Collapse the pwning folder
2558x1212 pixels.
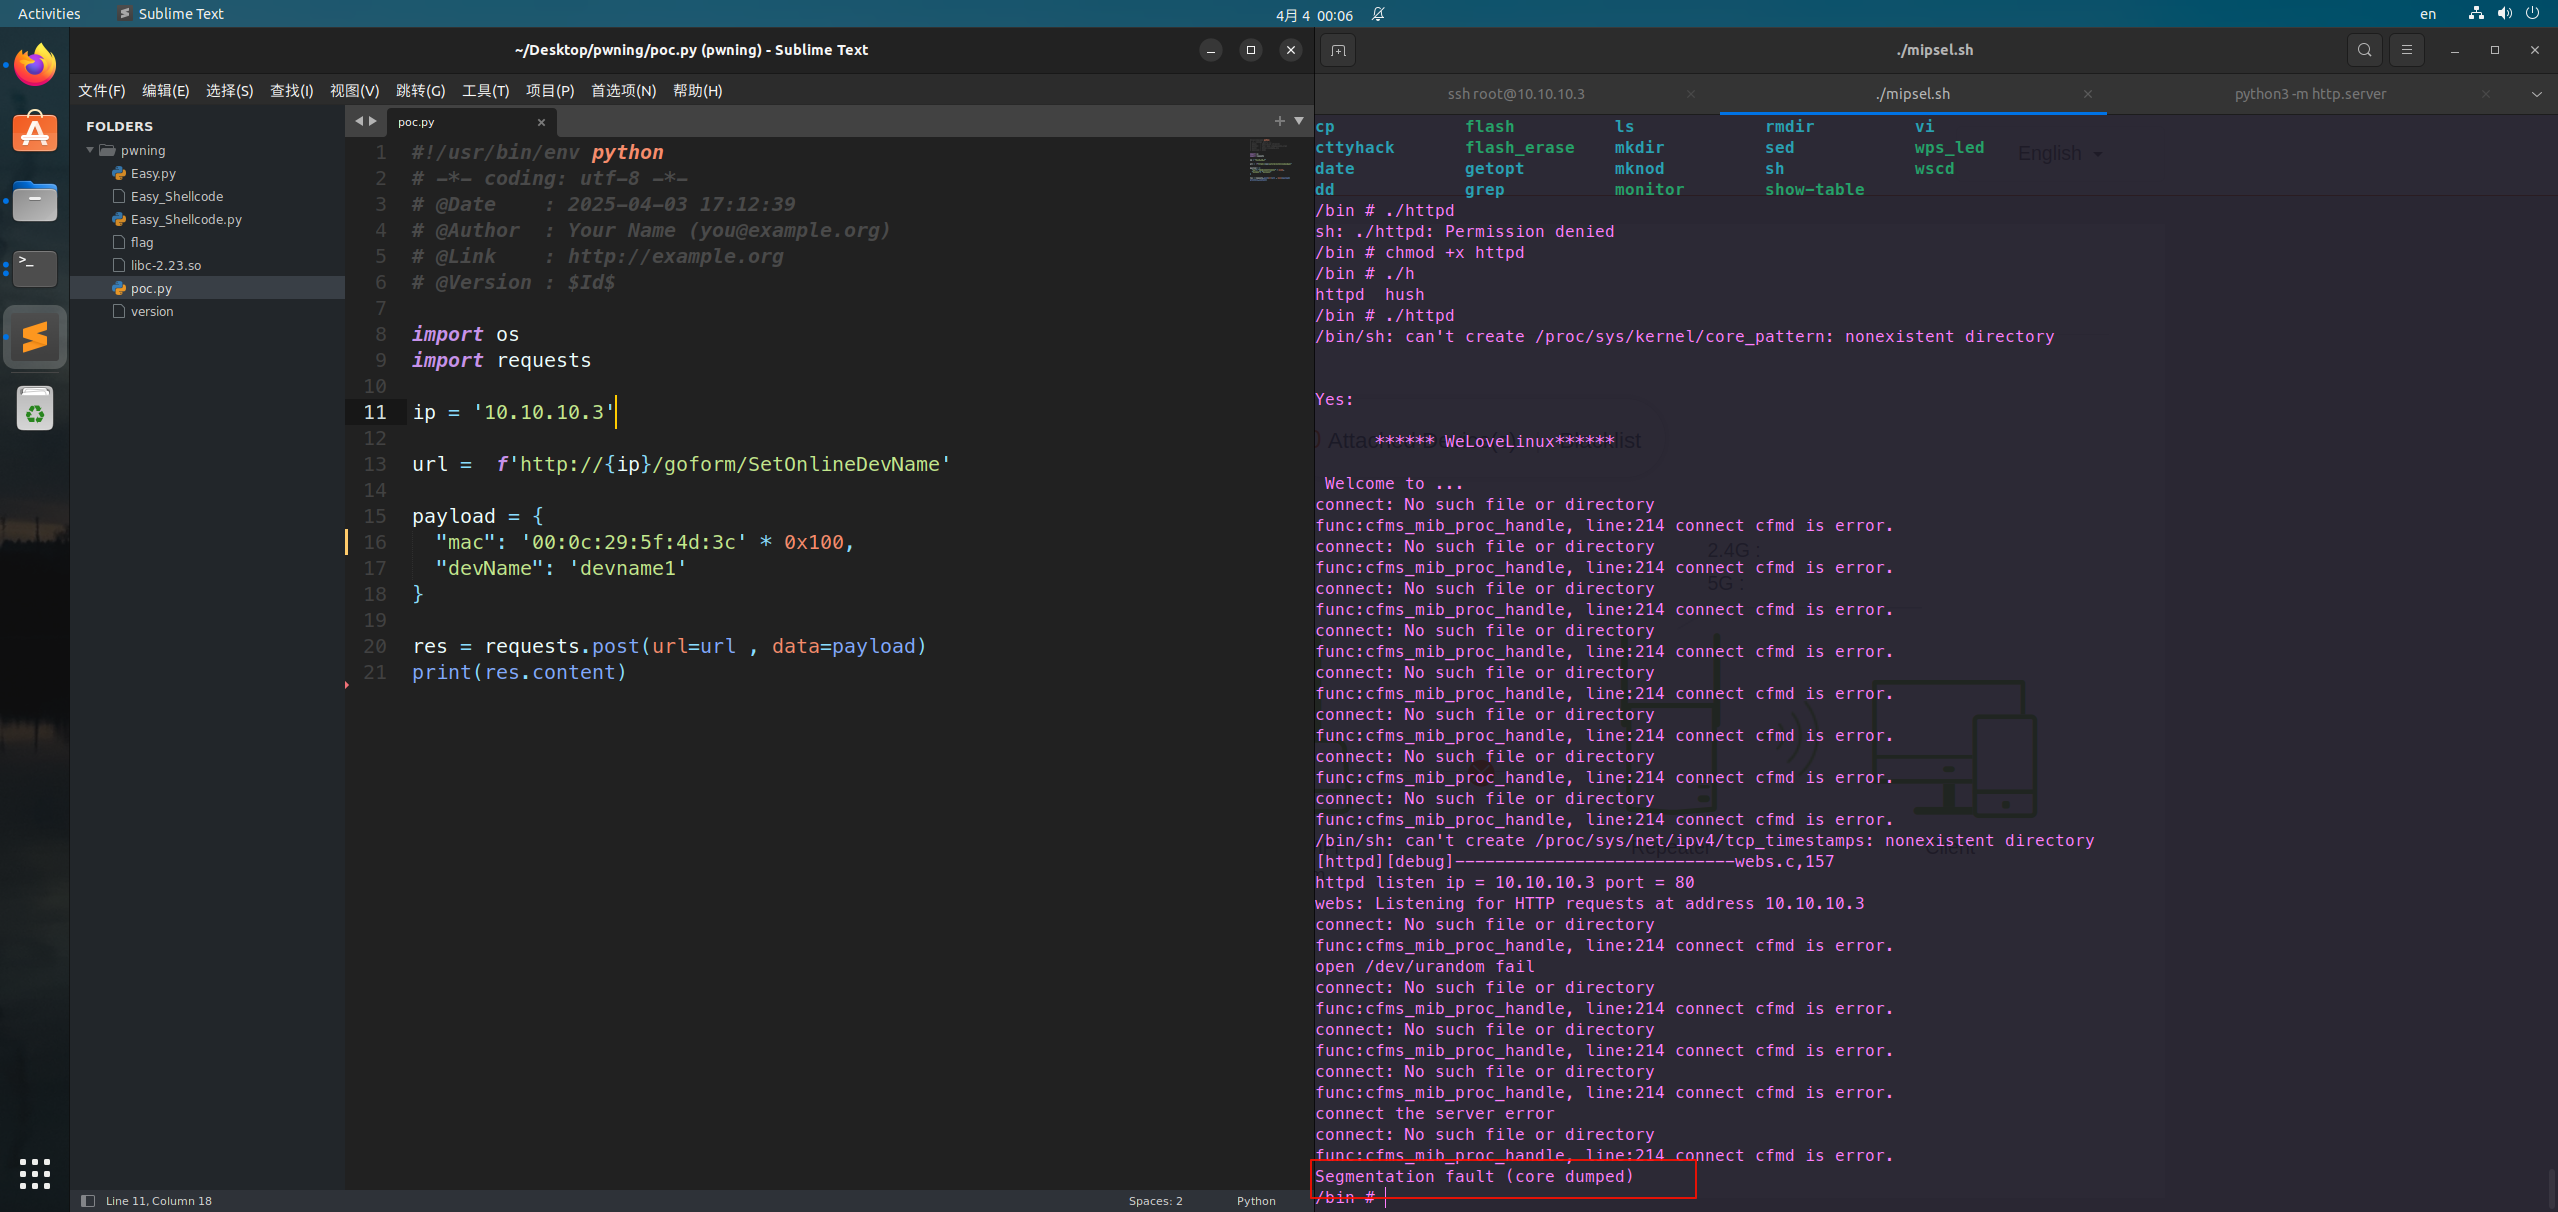pyautogui.click(x=91, y=150)
